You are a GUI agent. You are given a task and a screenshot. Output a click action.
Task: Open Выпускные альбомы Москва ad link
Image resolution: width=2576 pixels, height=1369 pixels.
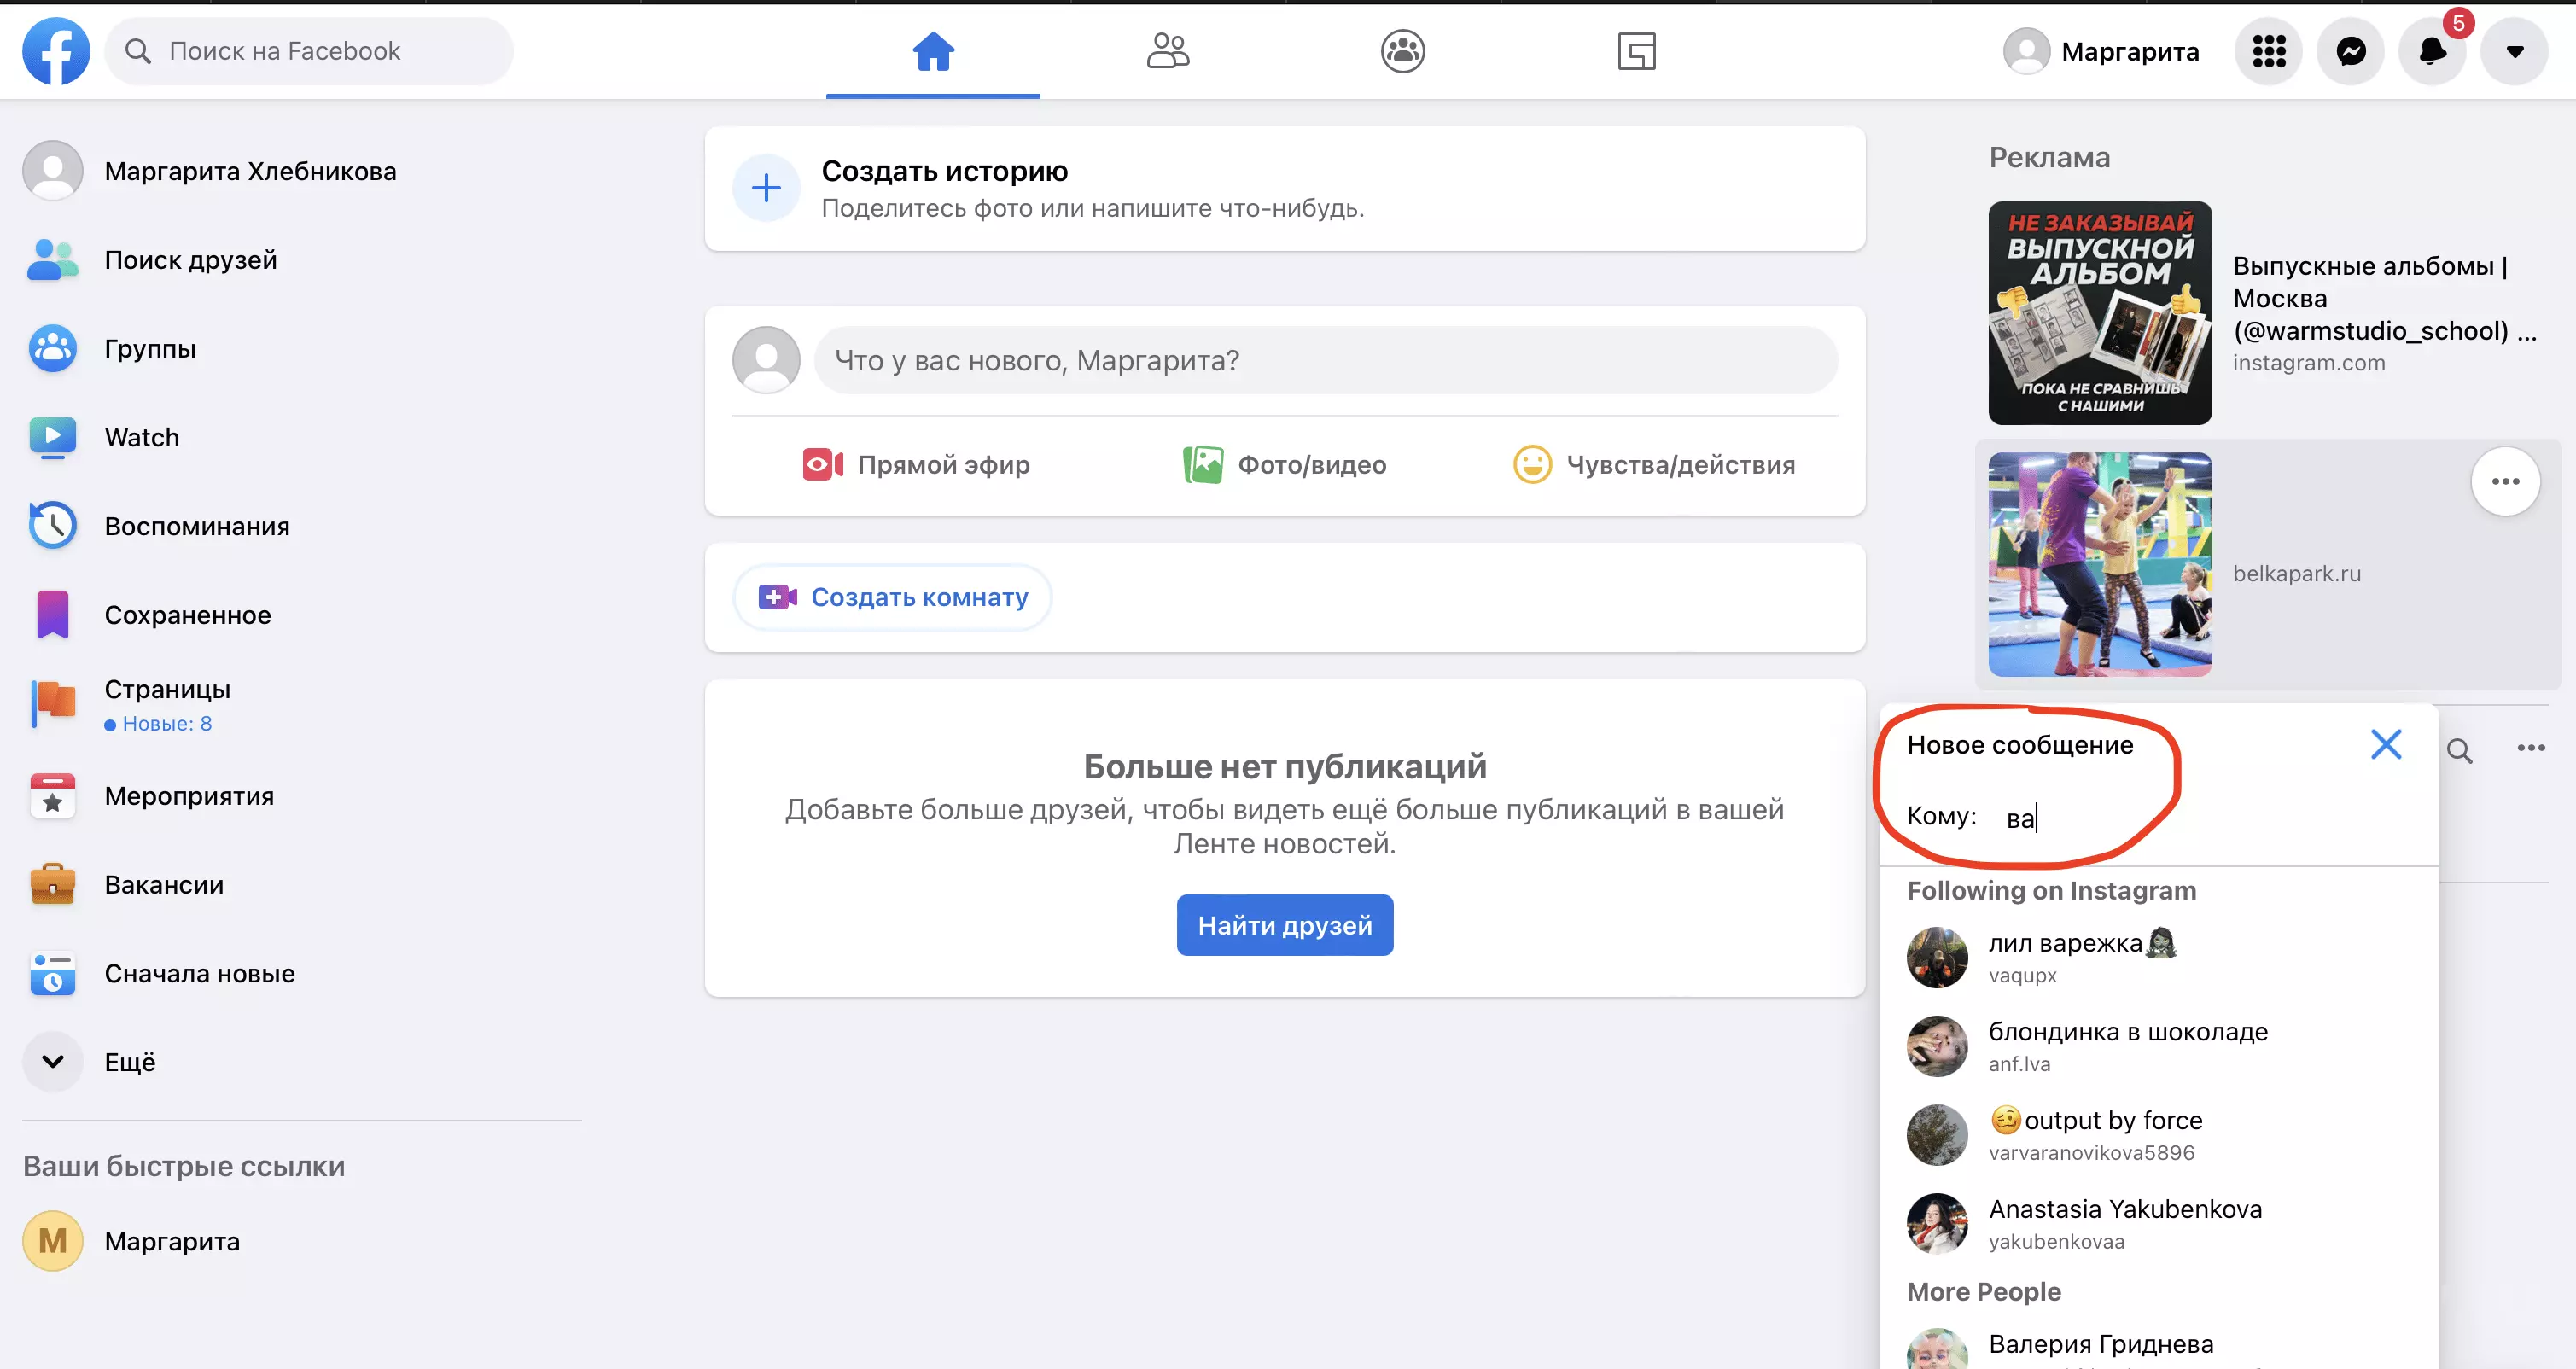[x=2385, y=298]
